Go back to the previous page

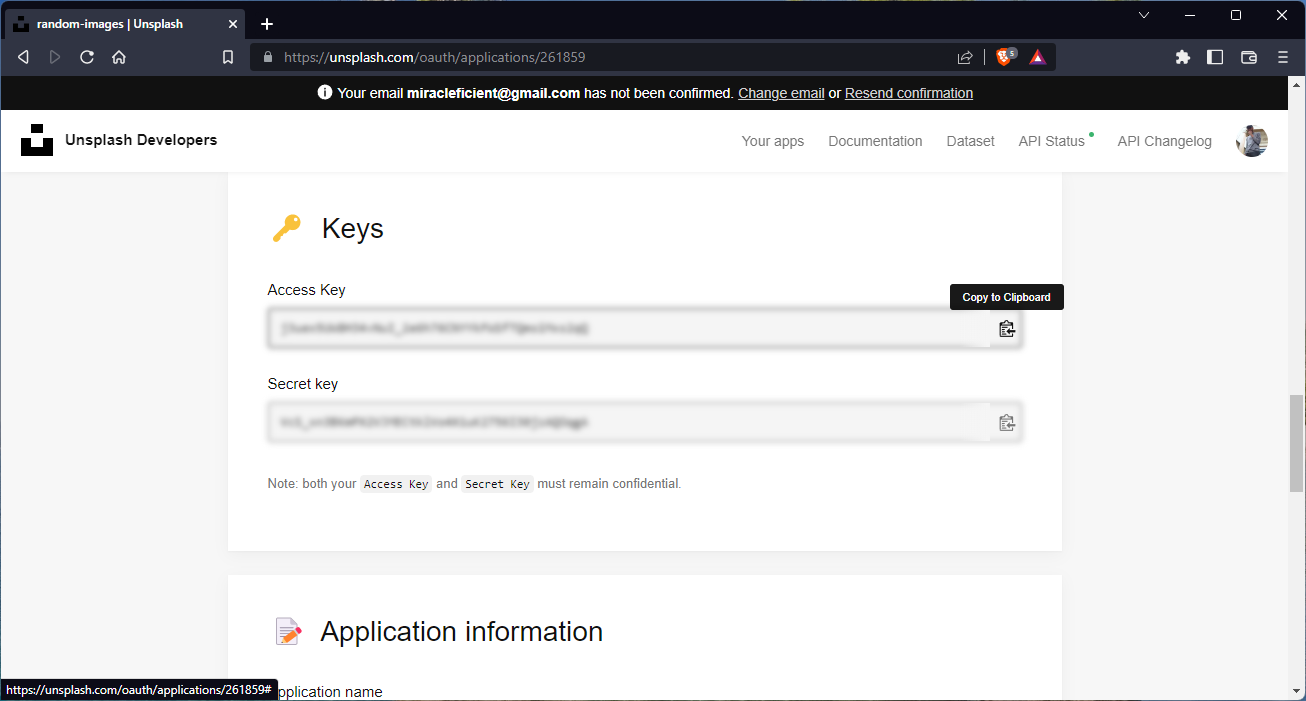pos(23,57)
